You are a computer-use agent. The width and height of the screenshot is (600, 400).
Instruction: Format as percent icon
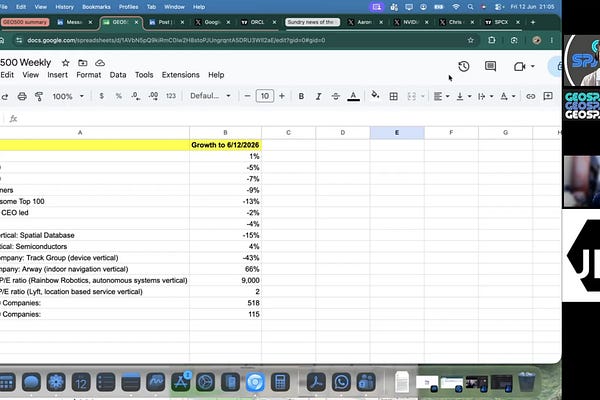coord(119,96)
